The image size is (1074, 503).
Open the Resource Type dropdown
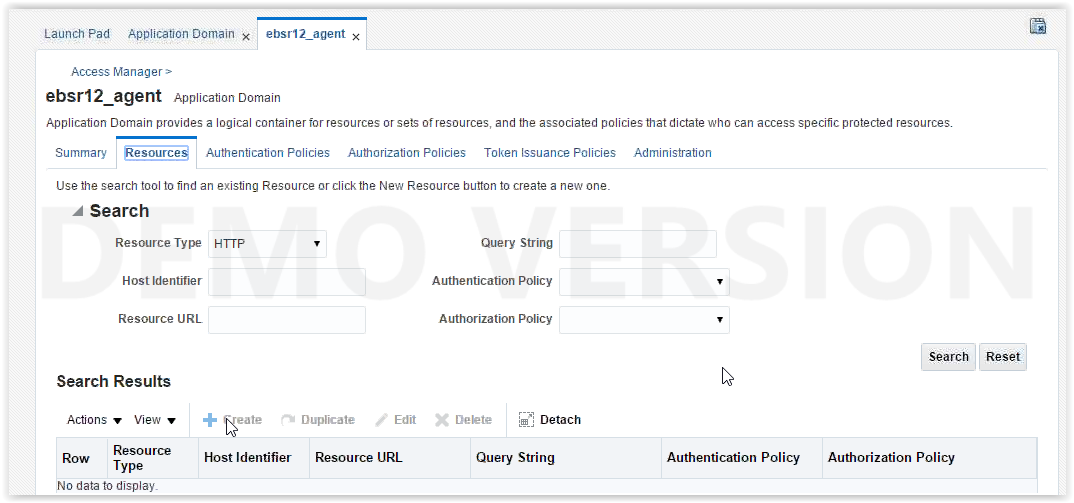pyautogui.click(x=267, y=244)
